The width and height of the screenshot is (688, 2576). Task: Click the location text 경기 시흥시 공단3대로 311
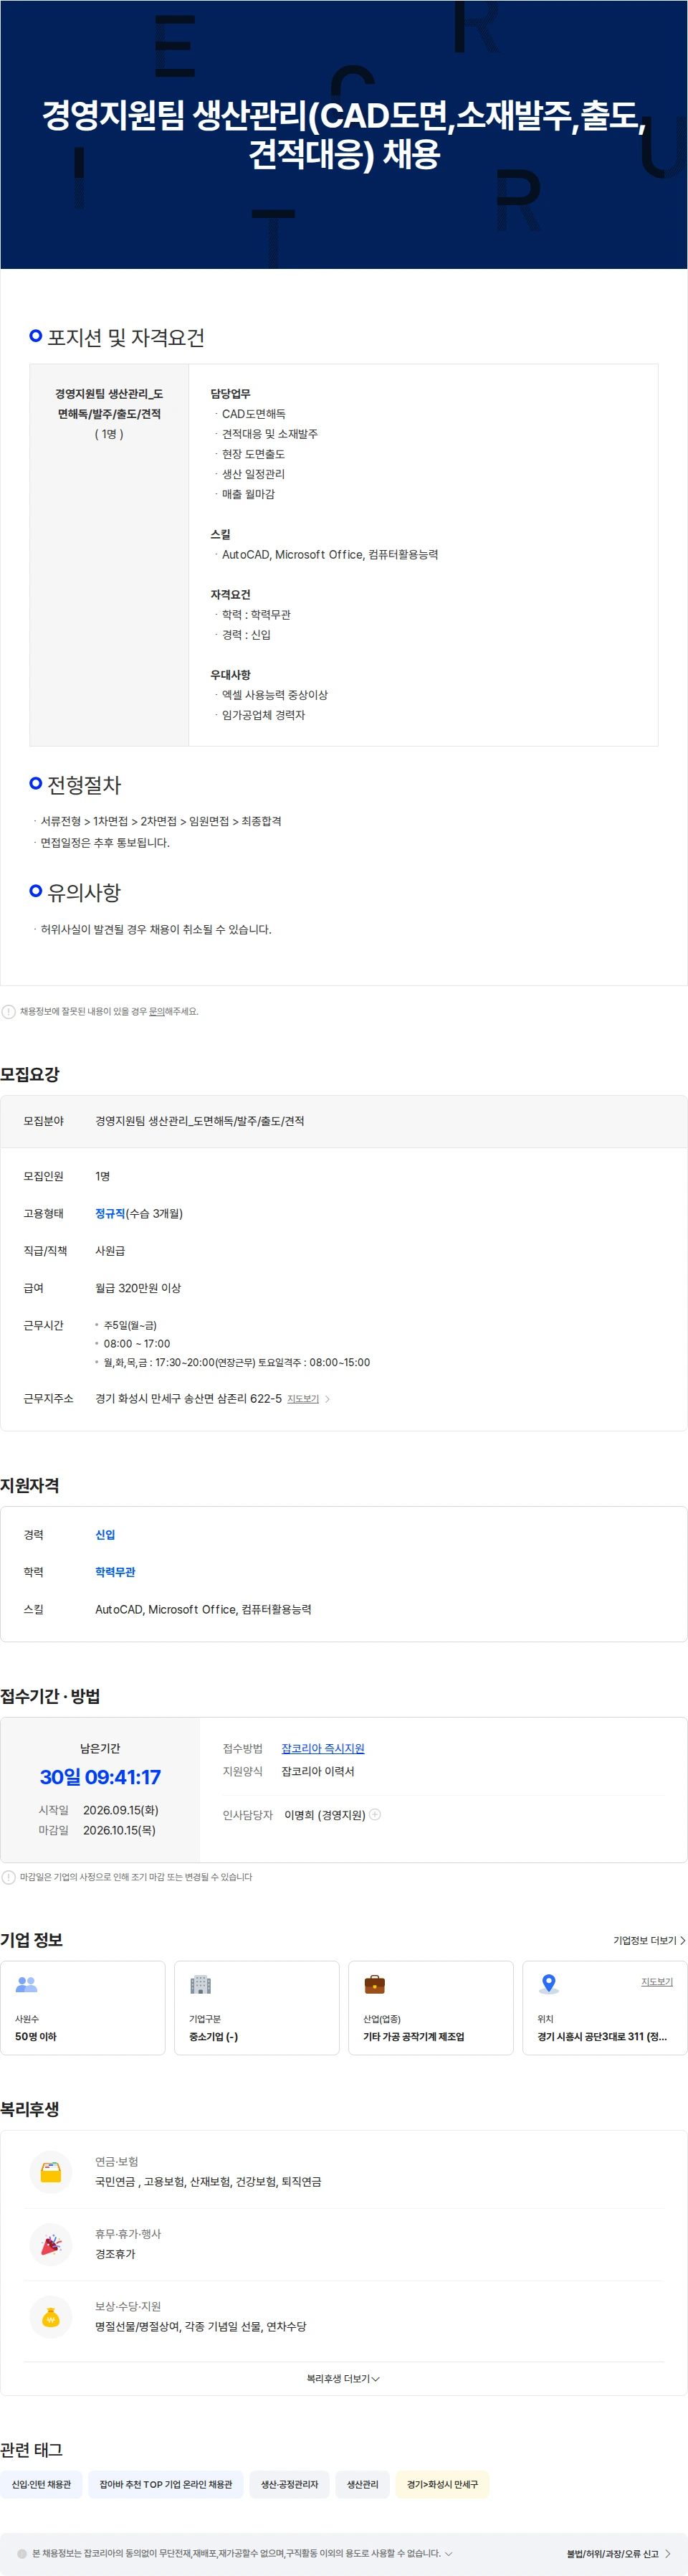click(x=602, y=2036)
